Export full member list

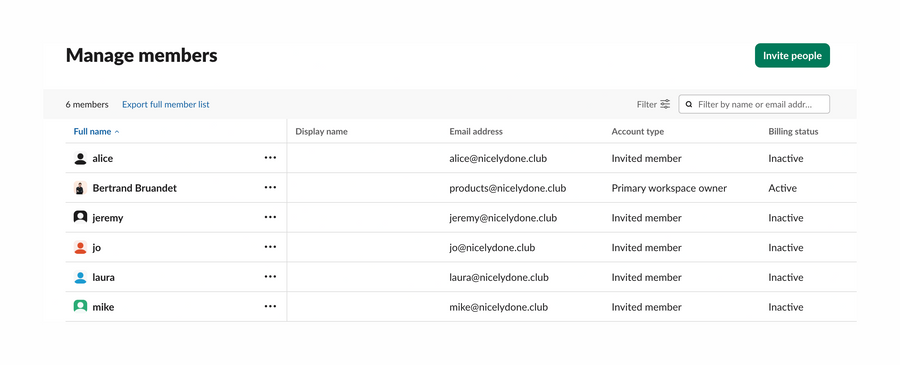click(166, 104)
